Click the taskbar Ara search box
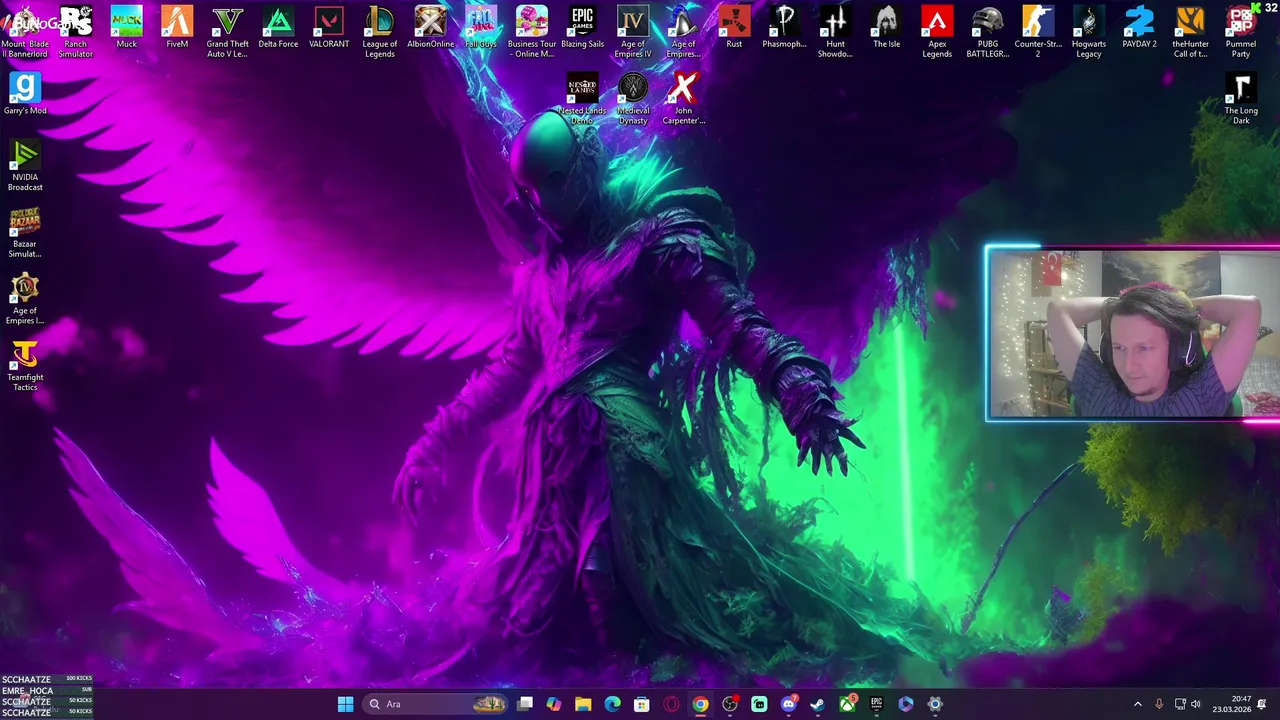This screenshot has height=720, width=1280. coord(435,704)
